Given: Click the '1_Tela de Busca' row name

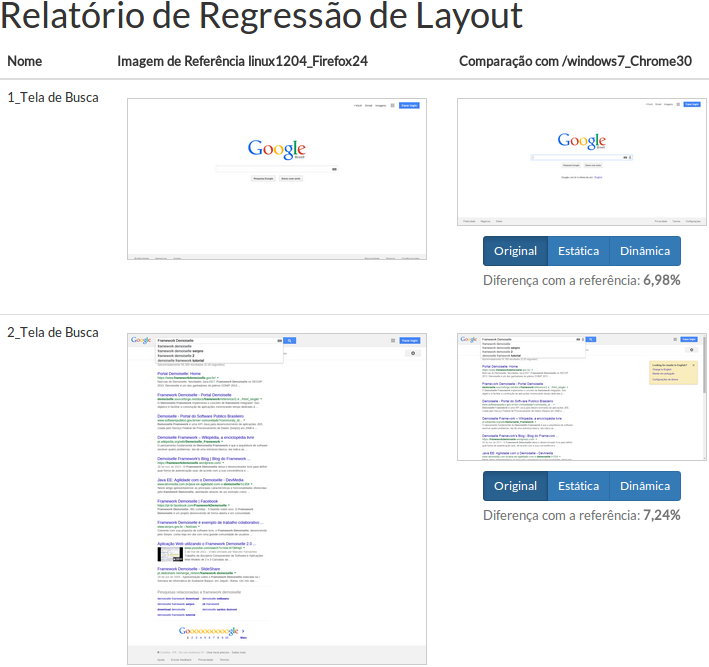Looking at the screenshot, I should [x=53, y=97].
